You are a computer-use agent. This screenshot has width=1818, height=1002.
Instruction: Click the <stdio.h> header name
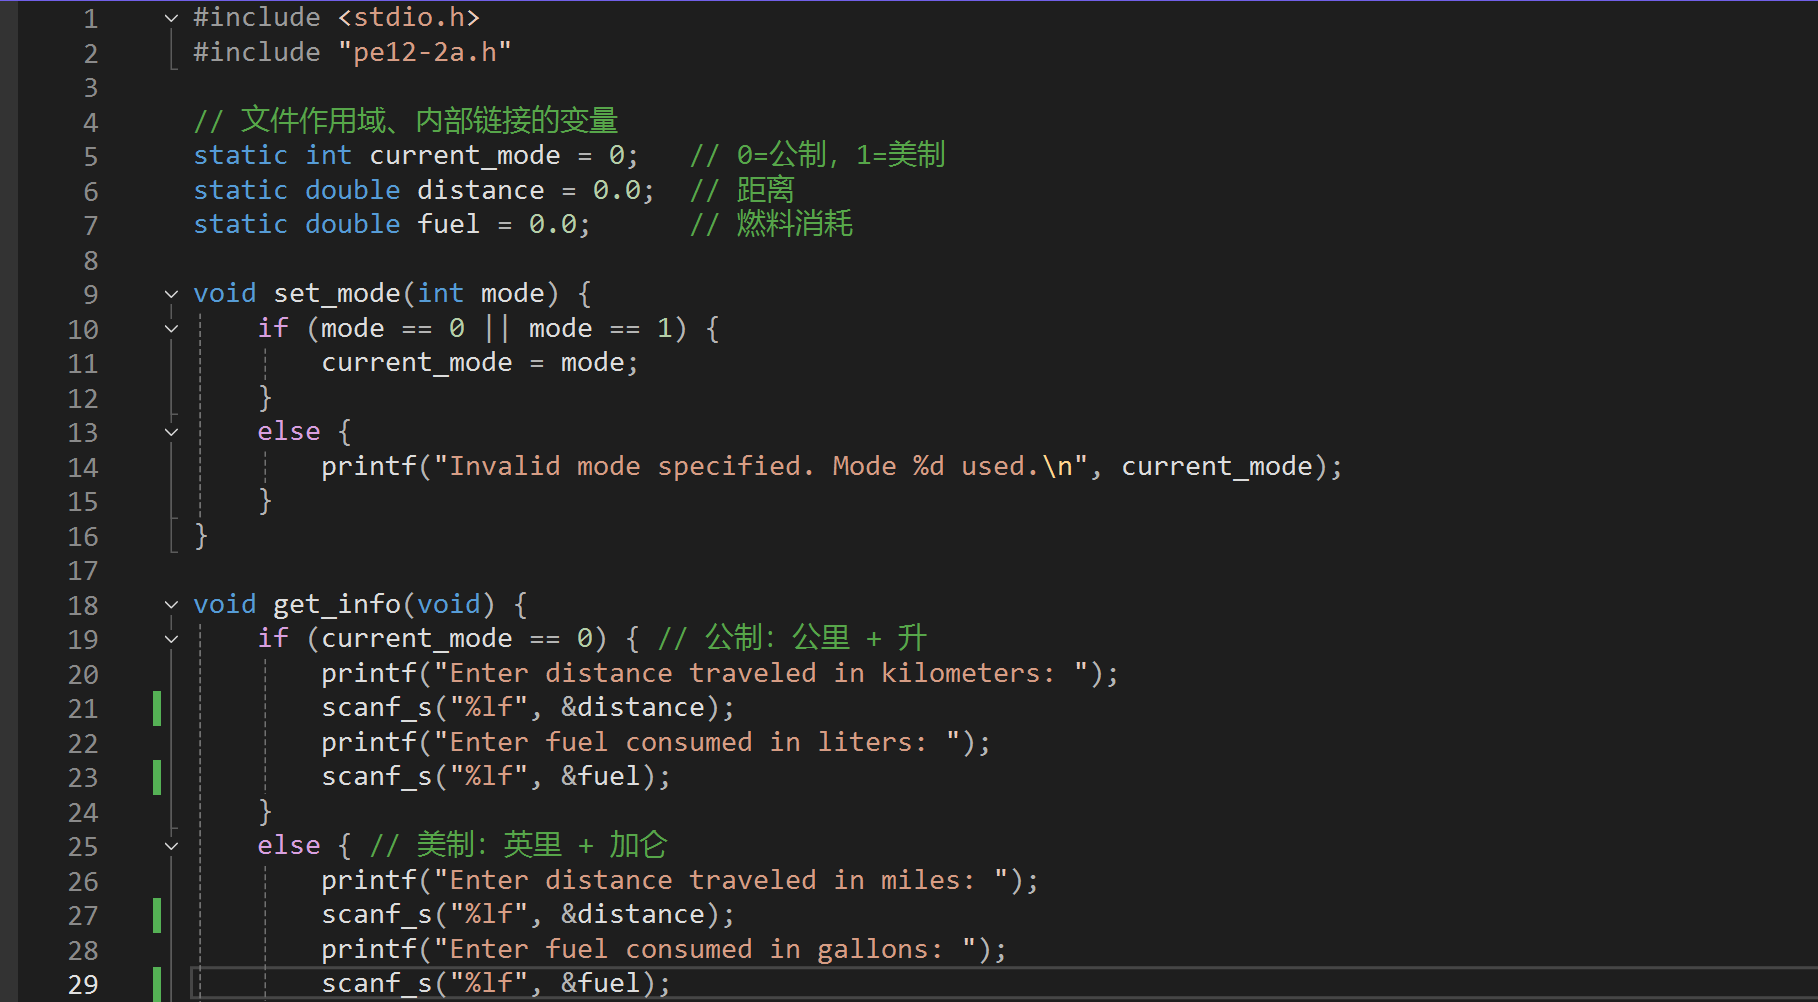click(409, 18)
